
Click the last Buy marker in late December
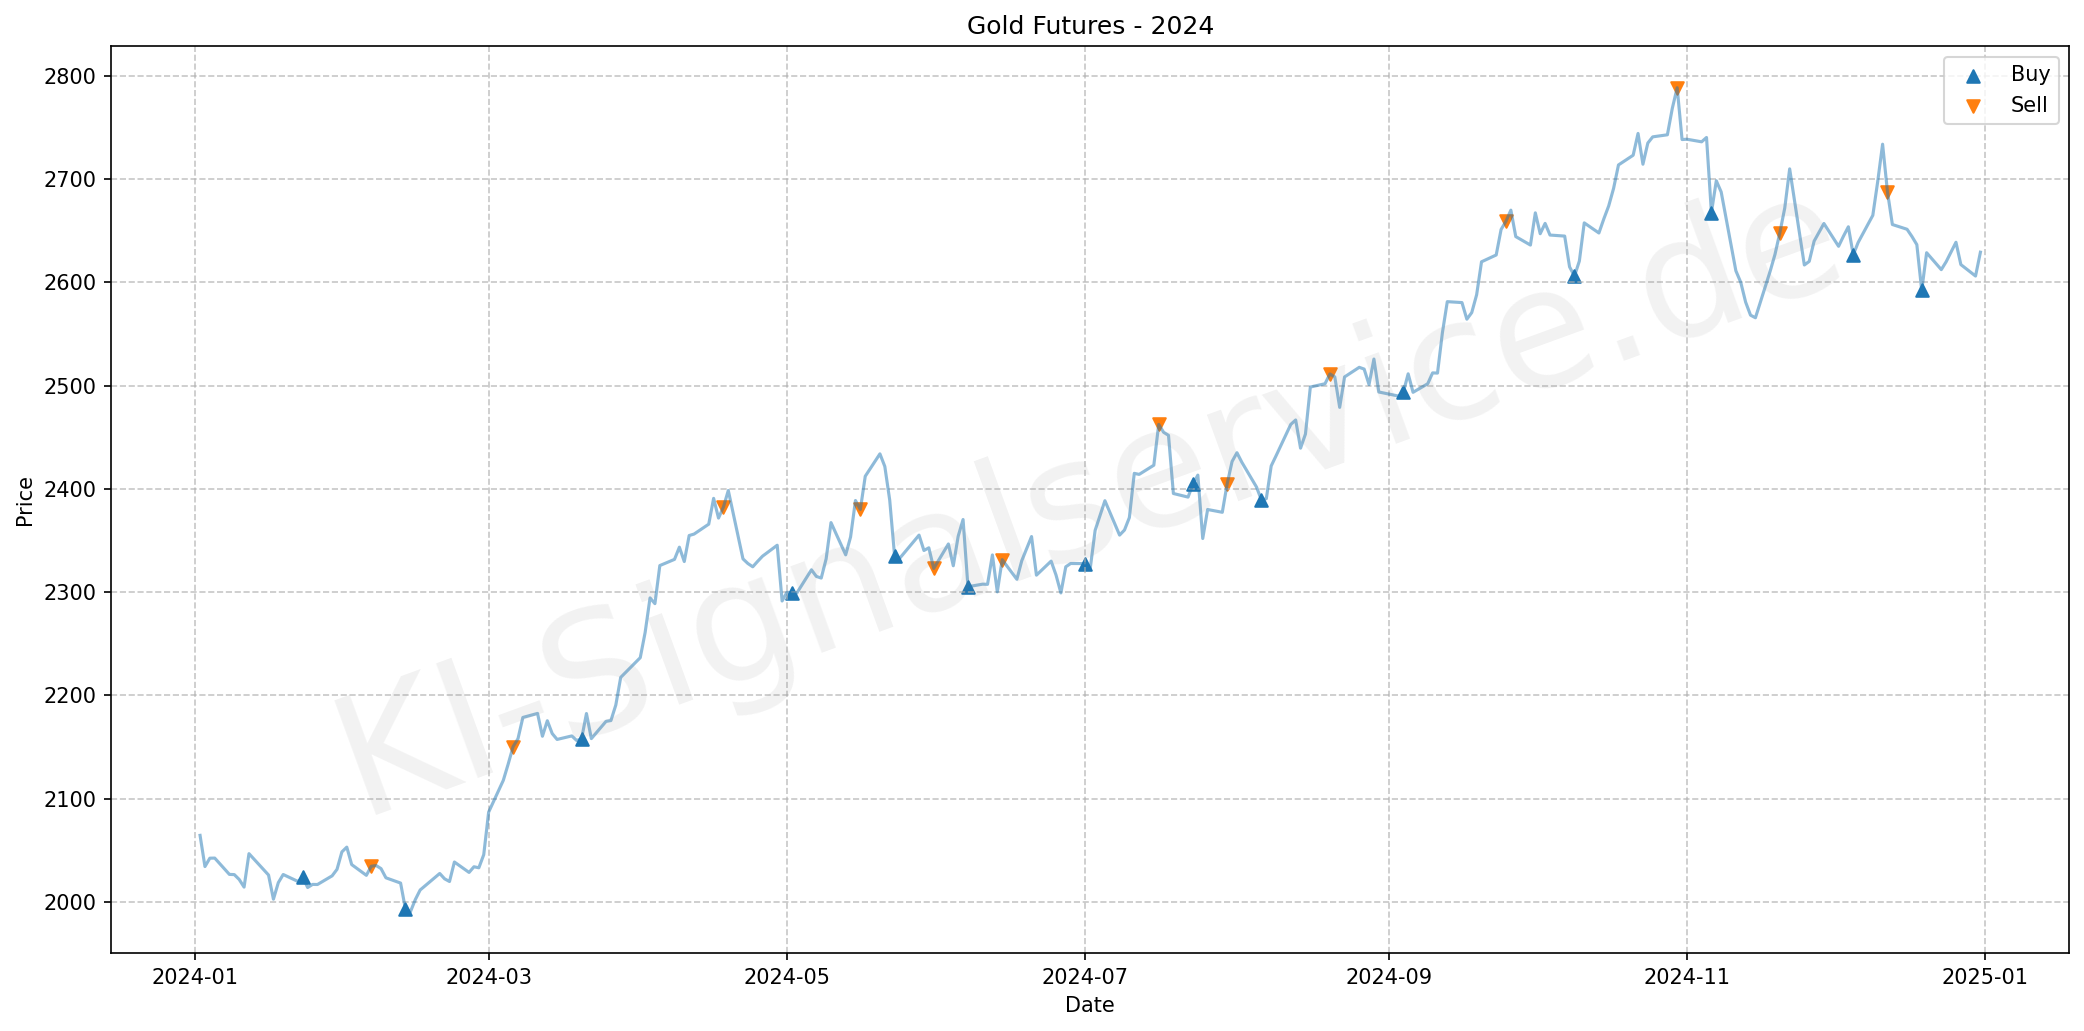(x=1921, y=290)
